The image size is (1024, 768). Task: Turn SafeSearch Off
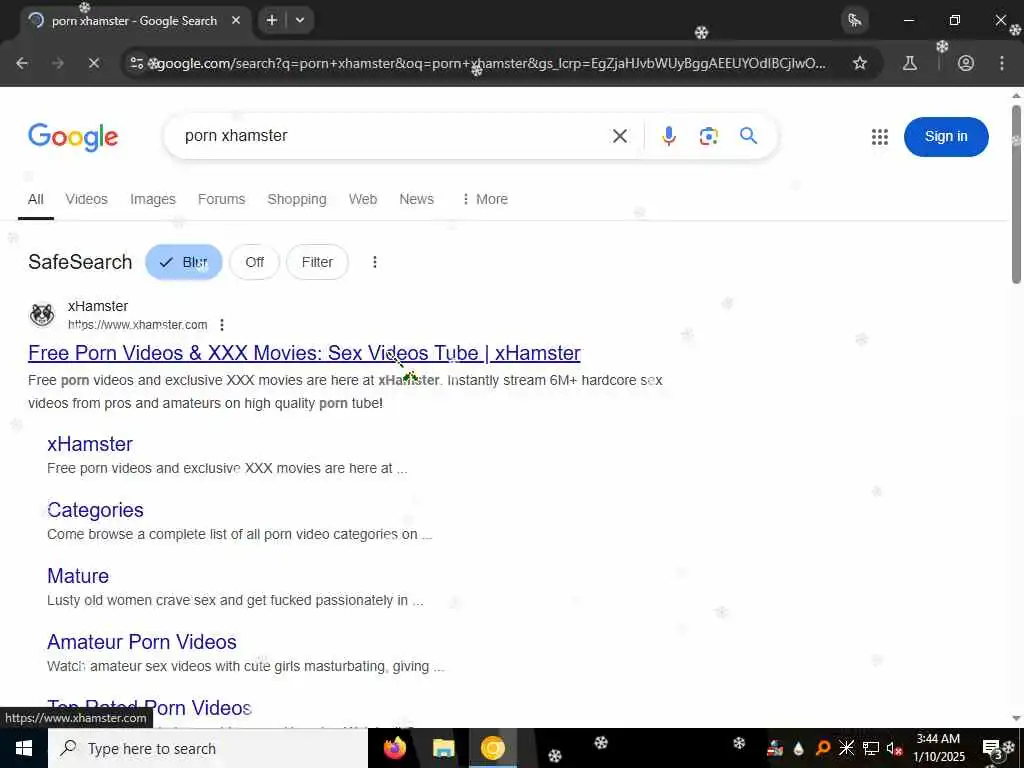click(x=255, y=262)
